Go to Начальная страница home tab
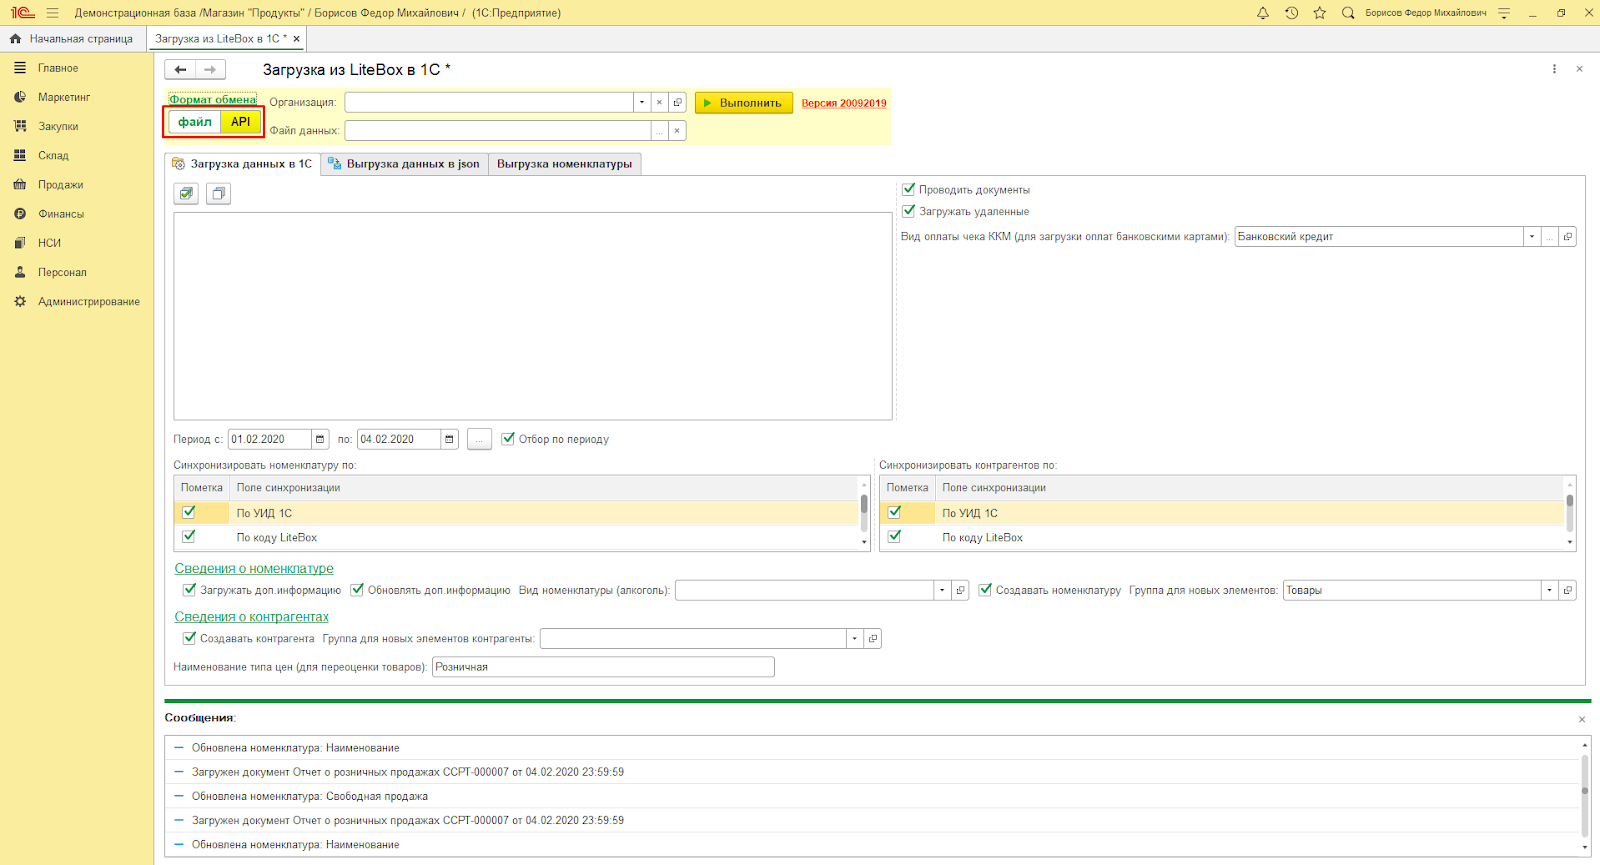 click(x=71, y=39)
